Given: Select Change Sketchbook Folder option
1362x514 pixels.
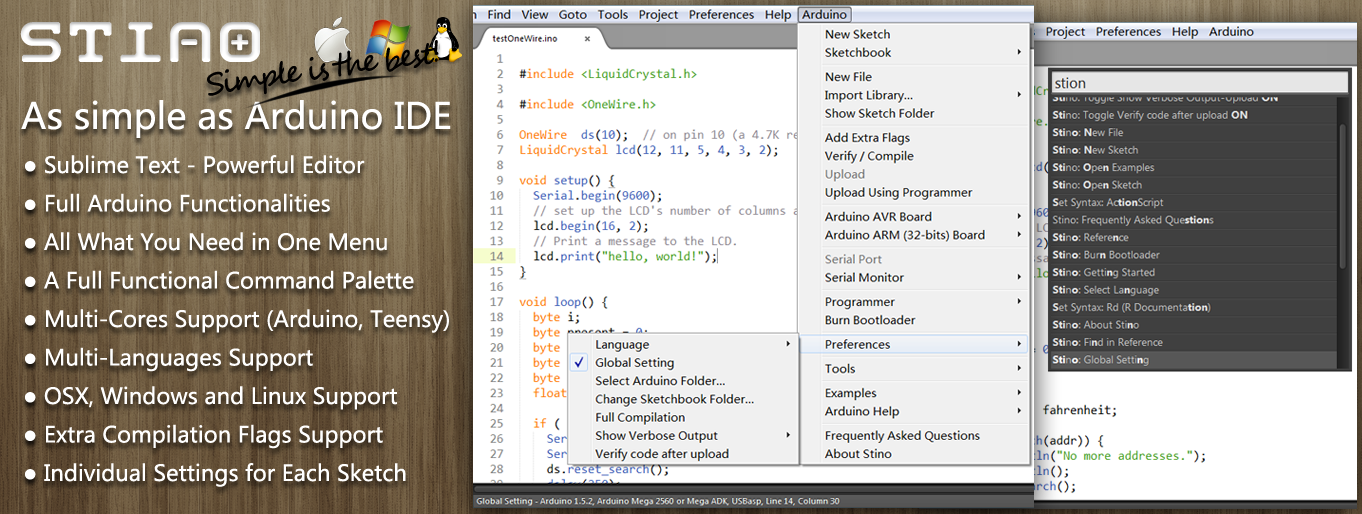Looking at the screenshot, I should [x=674, y=399].
